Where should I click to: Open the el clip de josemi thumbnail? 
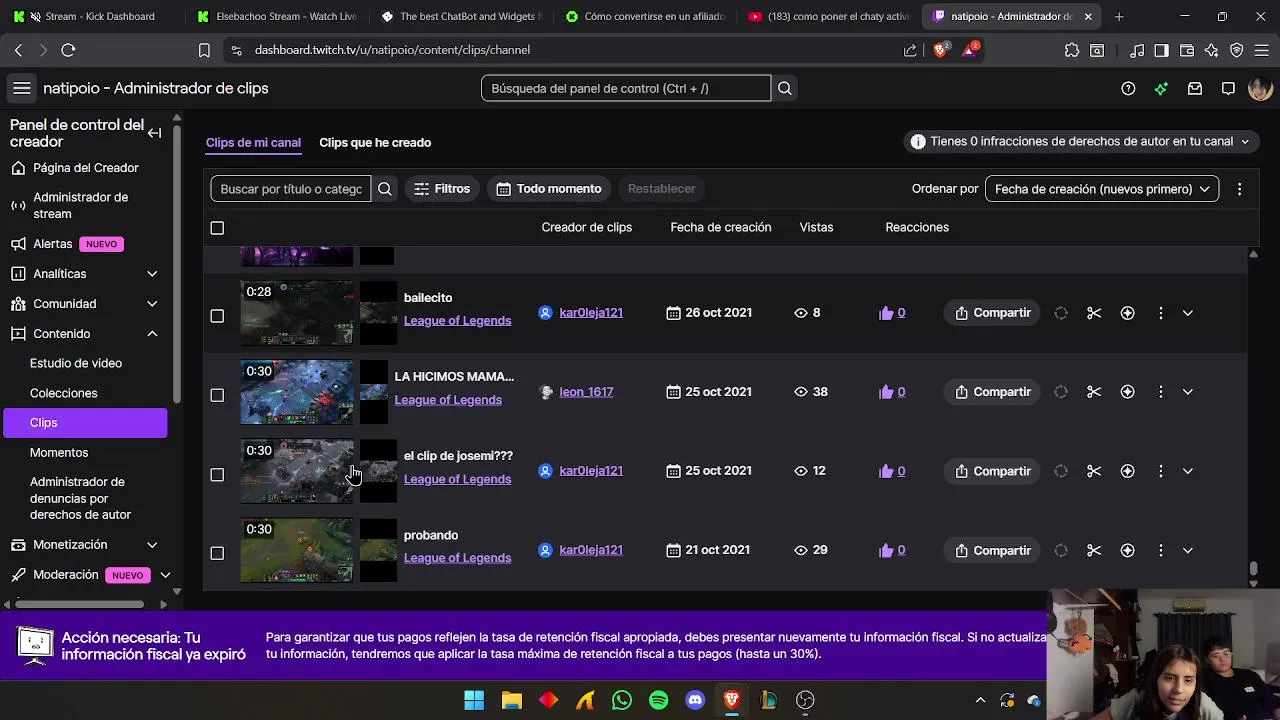(297, 471)
